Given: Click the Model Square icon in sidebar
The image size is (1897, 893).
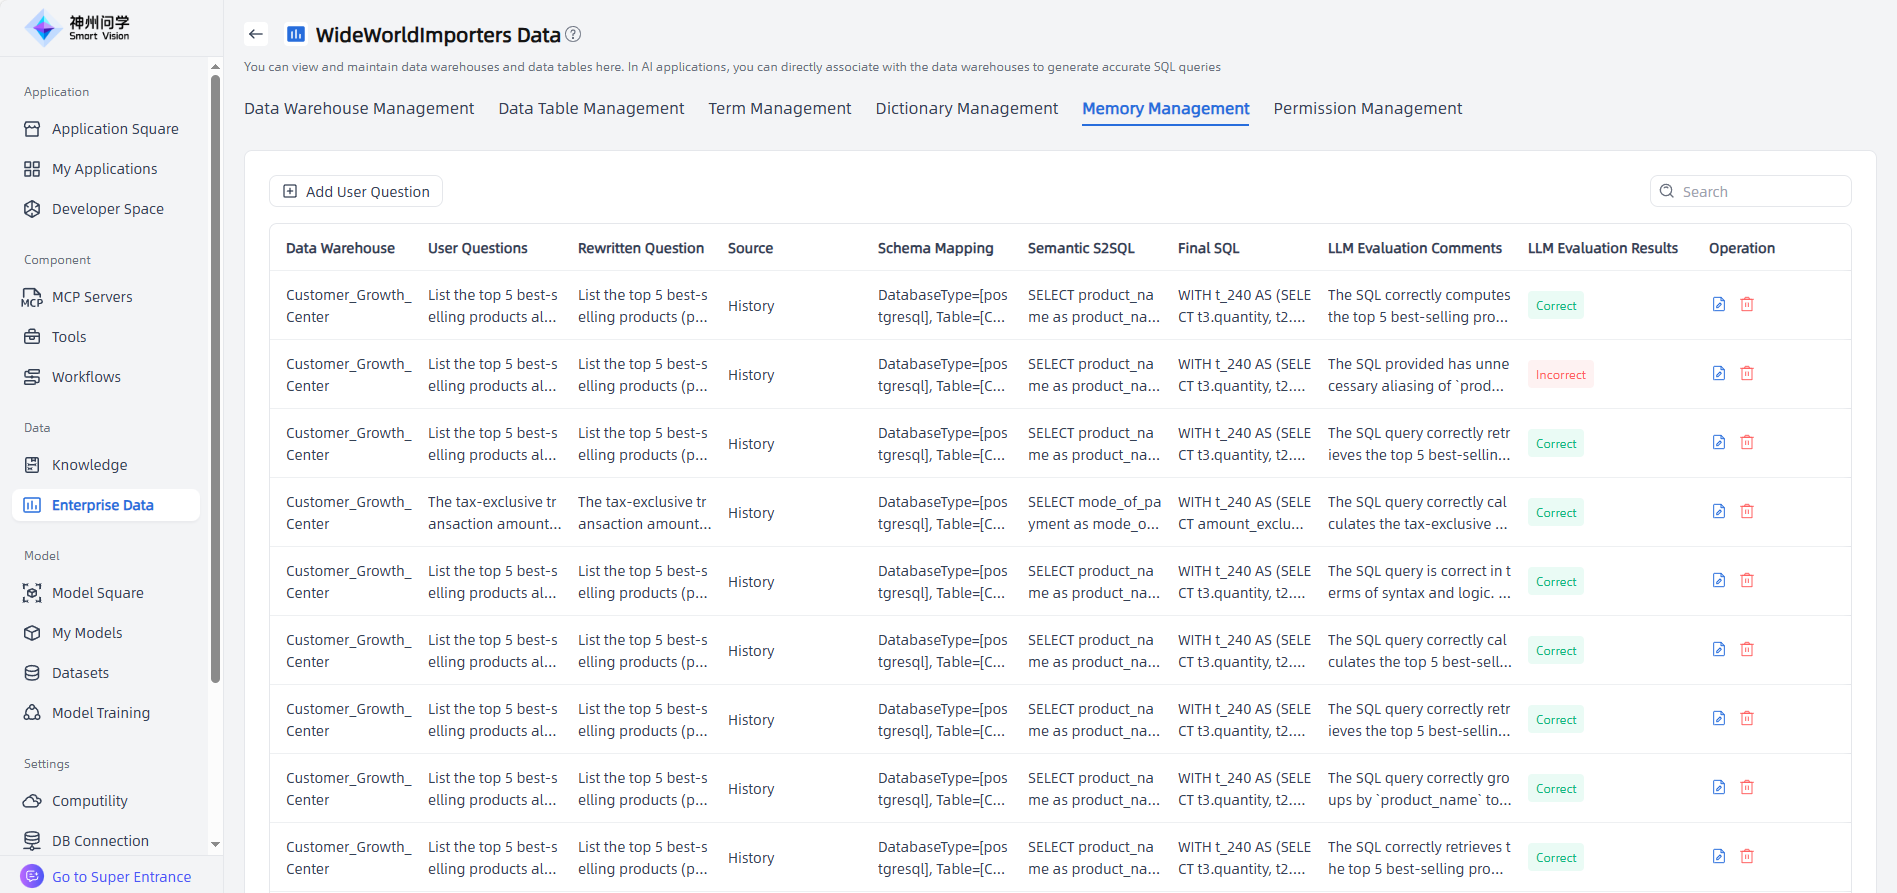Looking at the screenshot, I should tap(32, 593).
